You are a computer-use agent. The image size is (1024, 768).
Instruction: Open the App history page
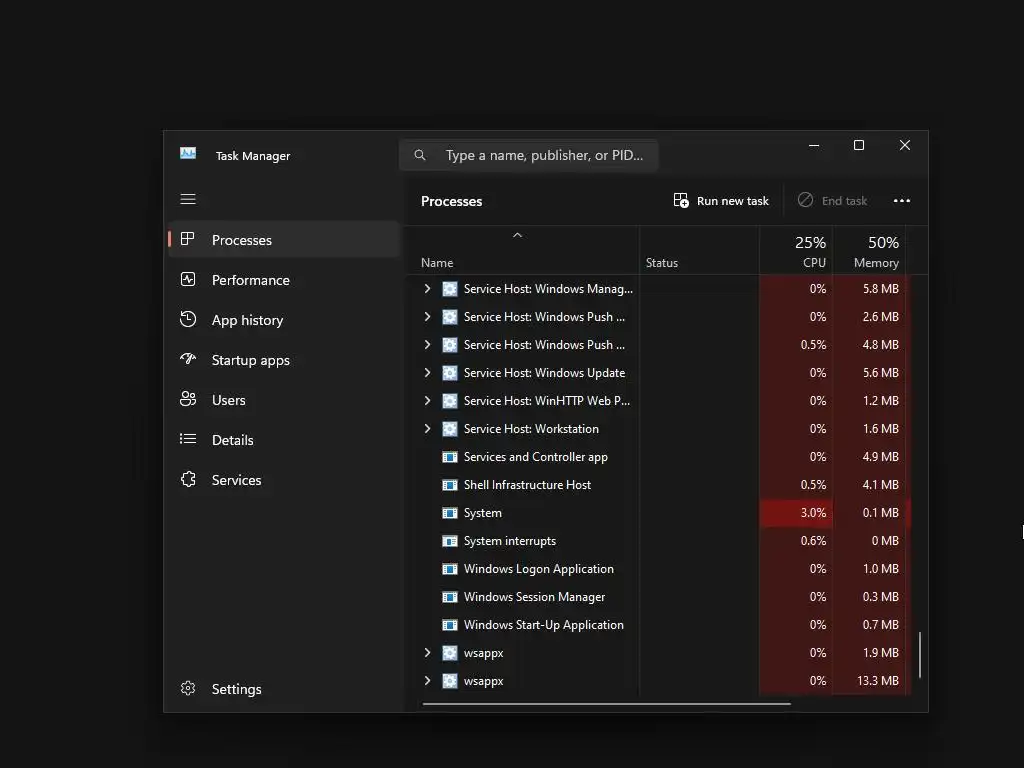pyautogui.click(x=284, y=320)
